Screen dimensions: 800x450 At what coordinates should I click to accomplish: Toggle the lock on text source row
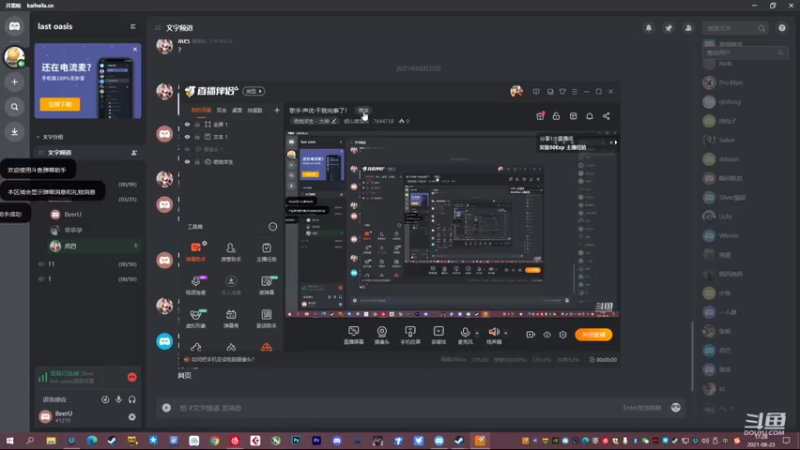197,137
